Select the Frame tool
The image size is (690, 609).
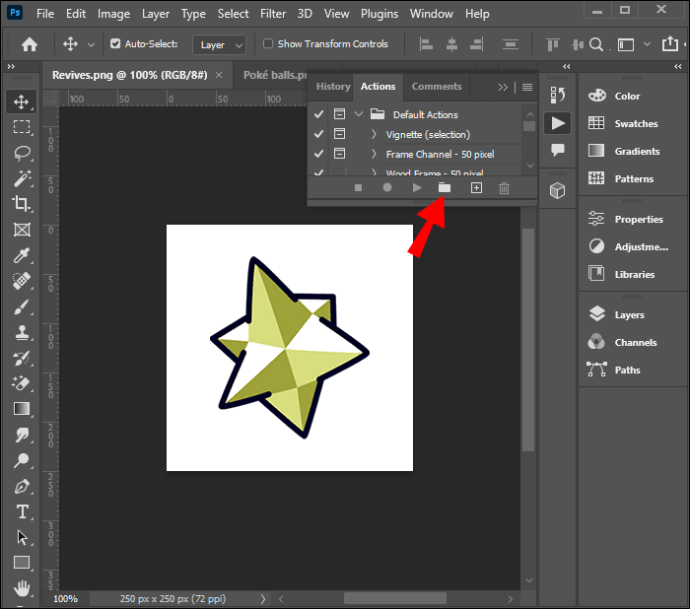22,229
